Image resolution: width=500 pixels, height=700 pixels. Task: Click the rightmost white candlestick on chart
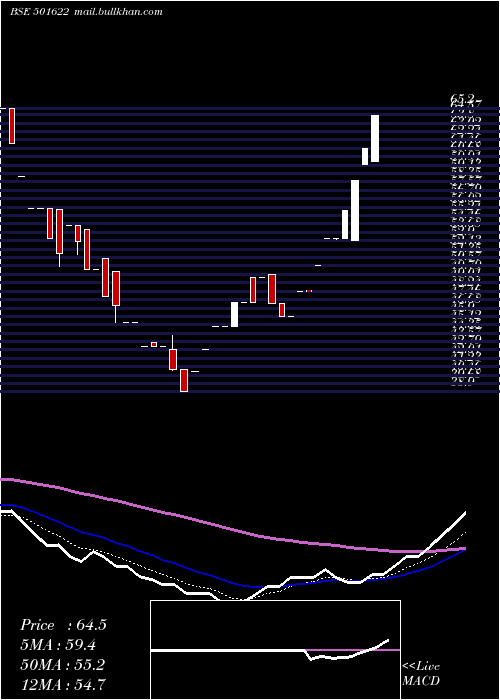(375, 138)
